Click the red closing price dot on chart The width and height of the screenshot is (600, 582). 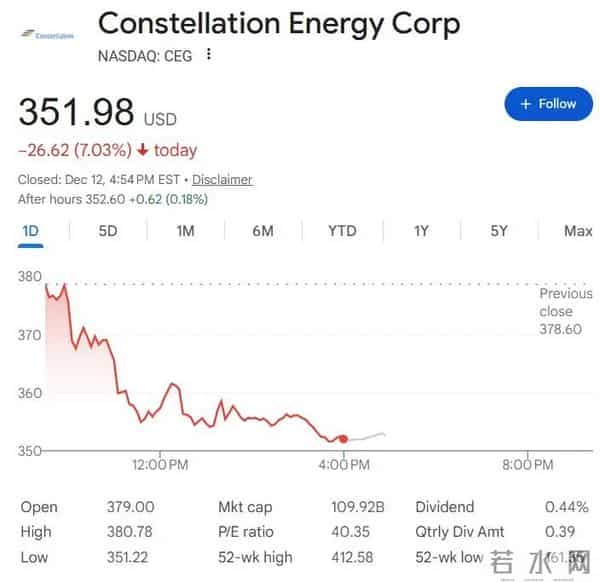(x=344, y=438)
